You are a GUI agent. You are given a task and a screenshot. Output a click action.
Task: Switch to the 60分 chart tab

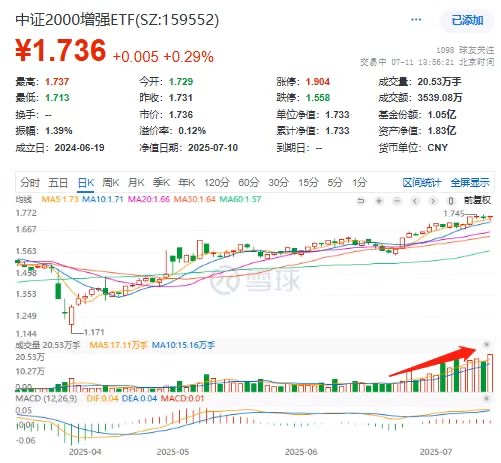coord(249,183)
